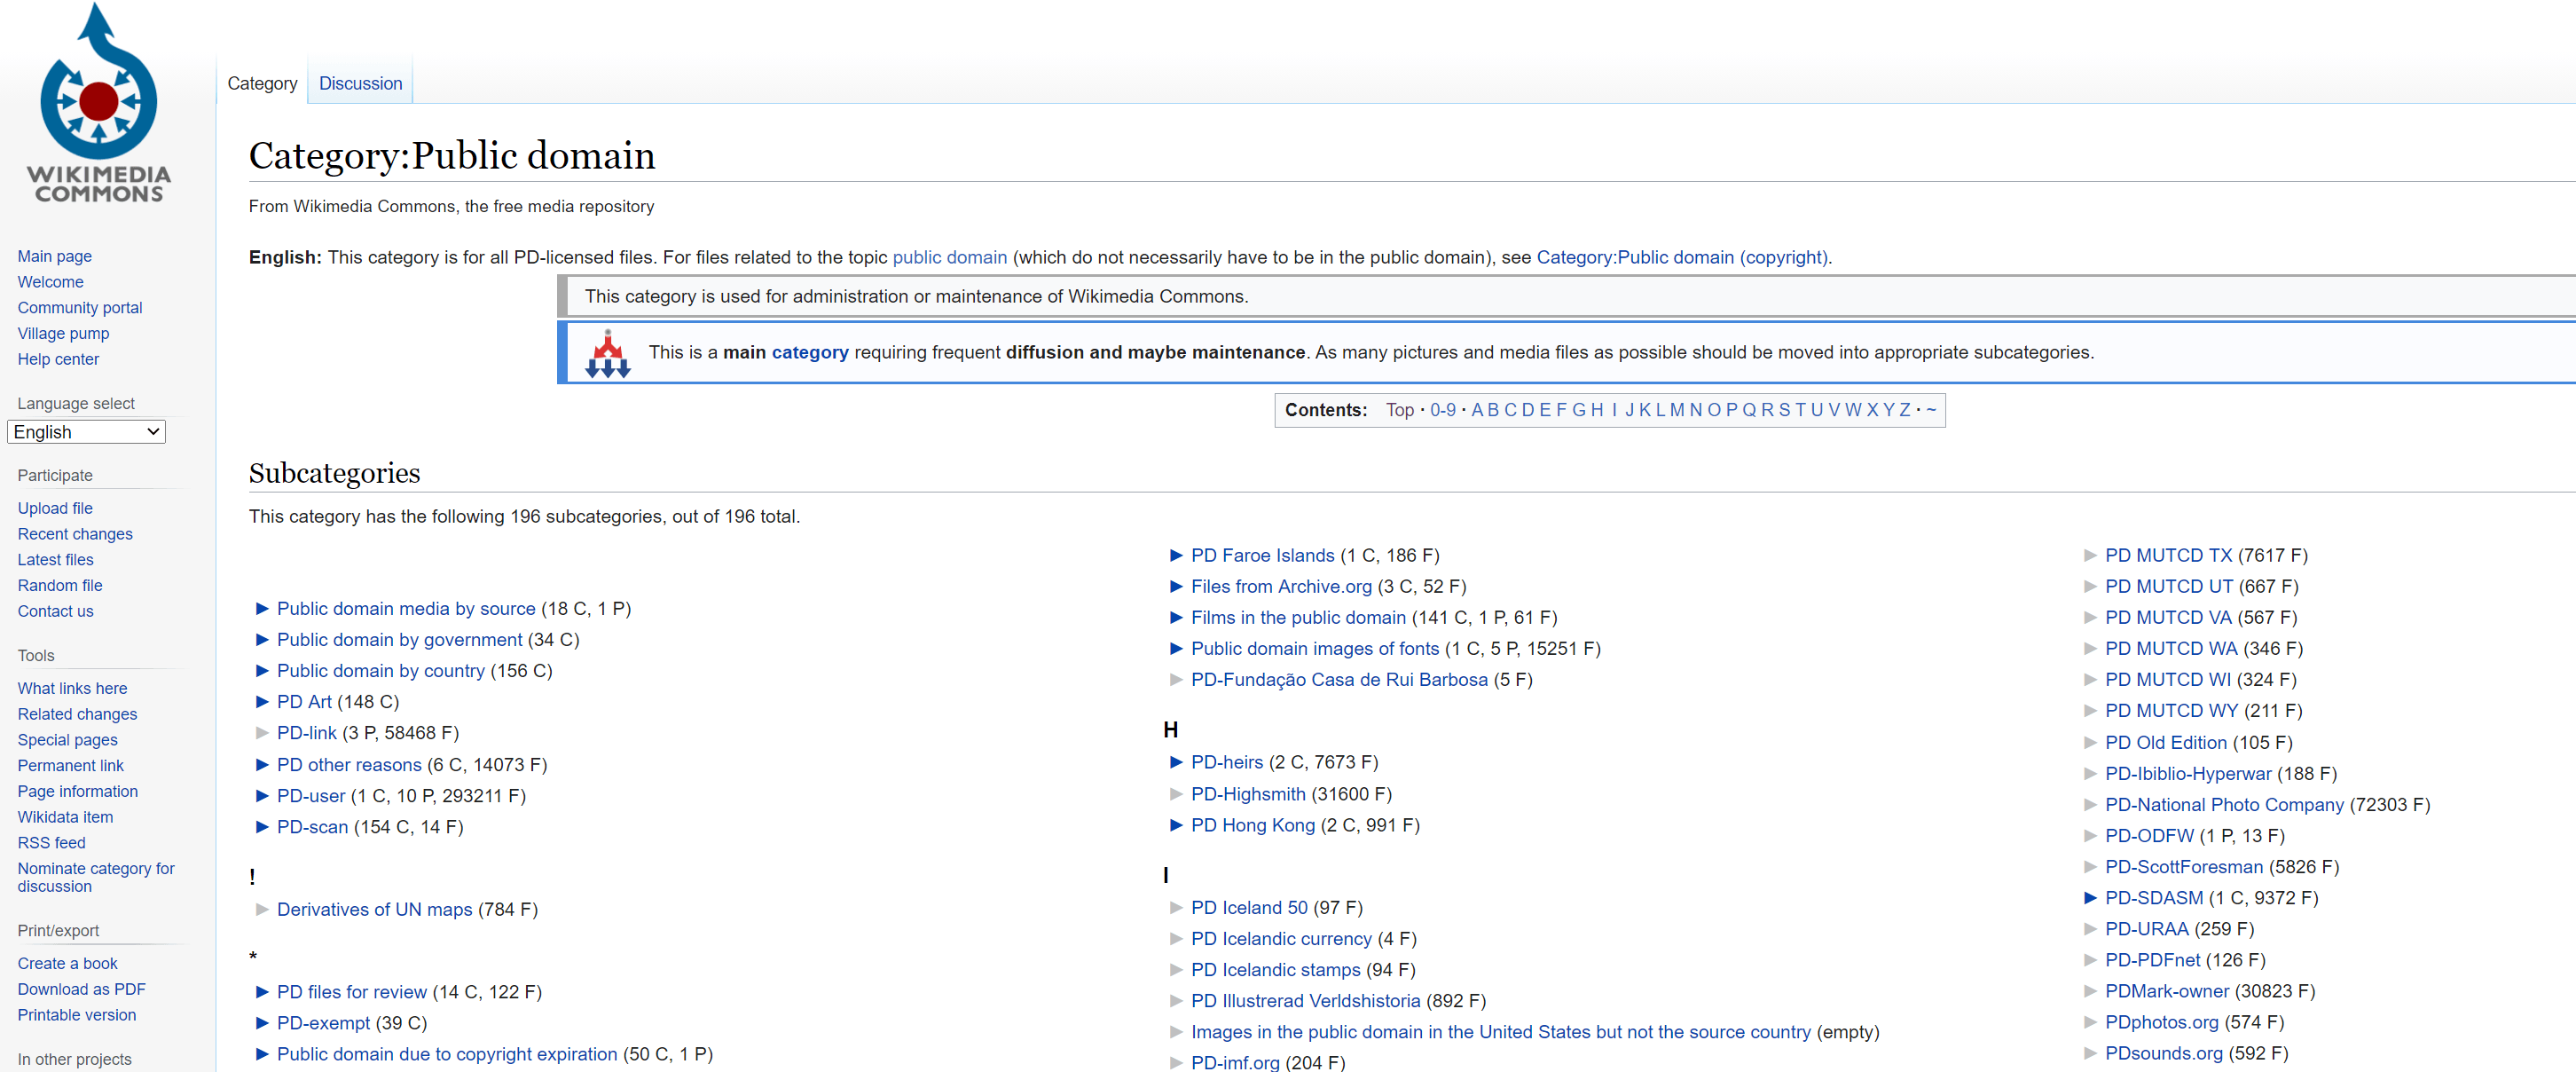Expand PD-heirs subcategory arrow
The image size is (2576, 1072).
(1176, 762)
